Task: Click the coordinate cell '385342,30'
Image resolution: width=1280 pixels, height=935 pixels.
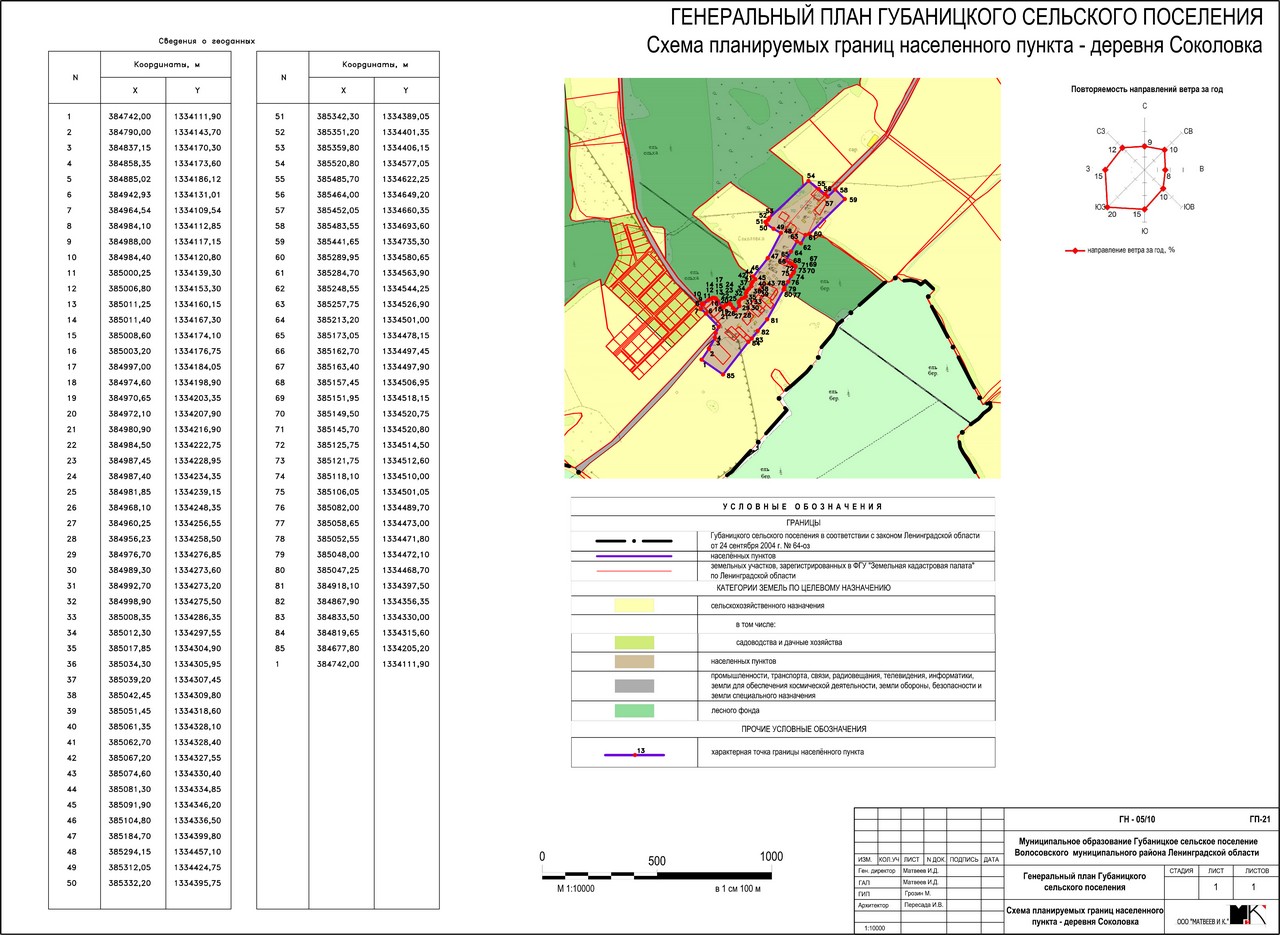Action: click(x=336, y=117)
